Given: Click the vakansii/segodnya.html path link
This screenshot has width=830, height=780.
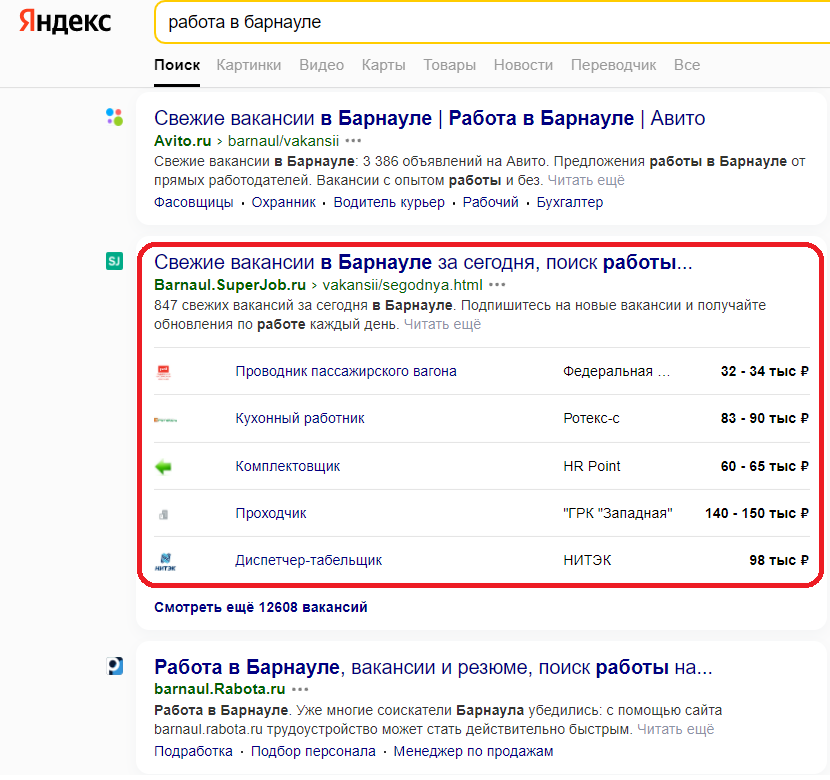Looking at the screenshot, I should tap(402, 285).
